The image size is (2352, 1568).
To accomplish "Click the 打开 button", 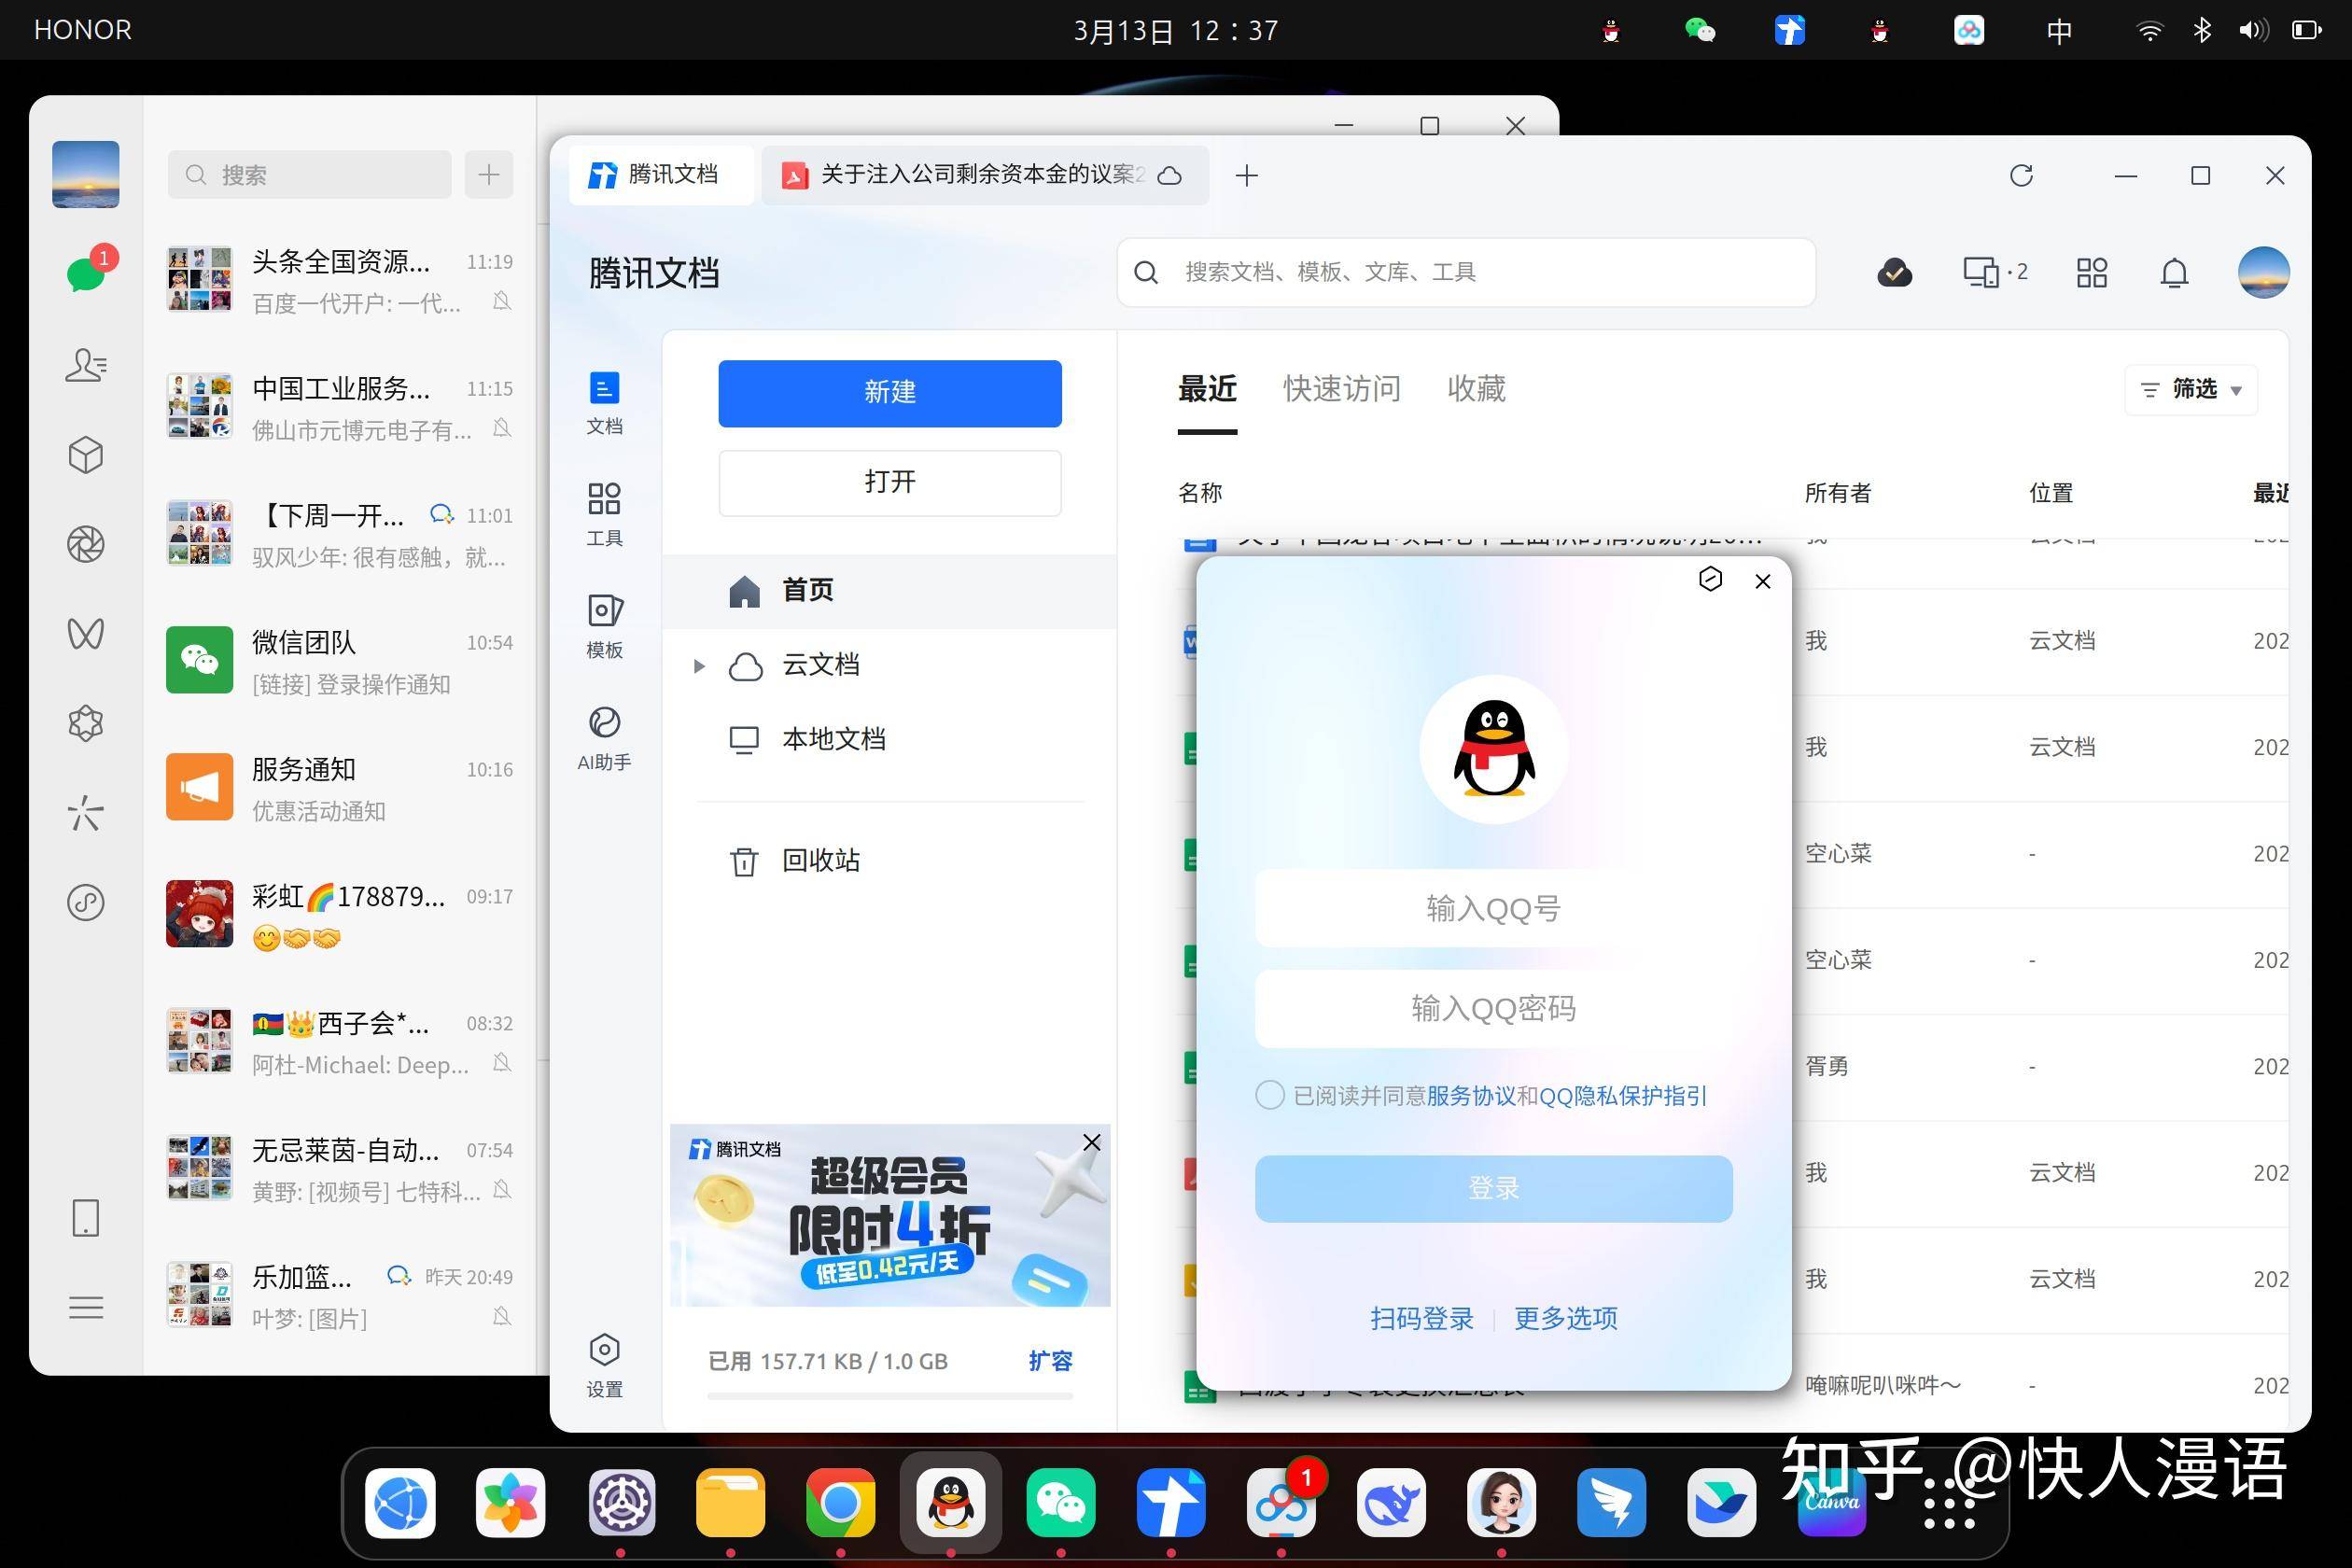I will [889, 483].
